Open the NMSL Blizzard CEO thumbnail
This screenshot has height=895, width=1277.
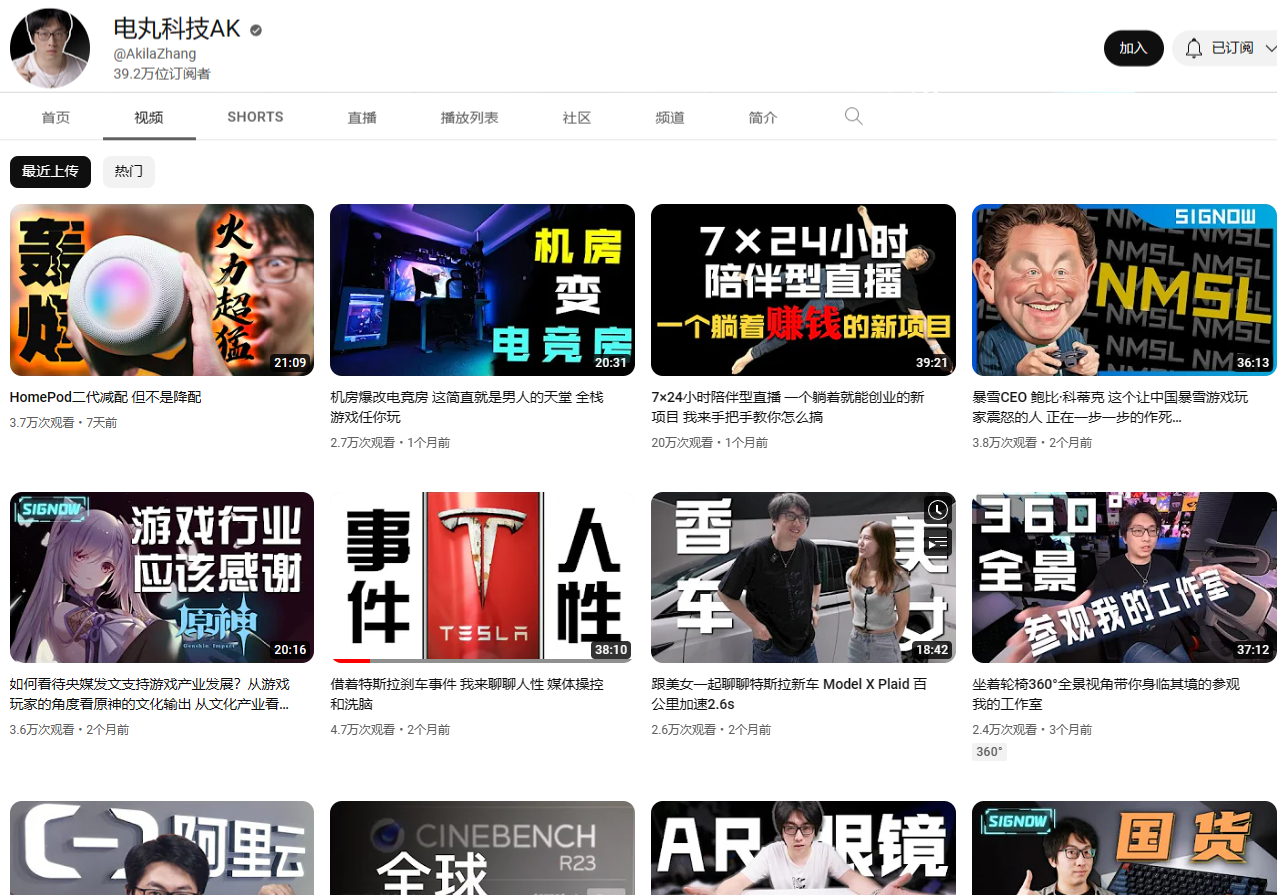(x=1124, y=290)
